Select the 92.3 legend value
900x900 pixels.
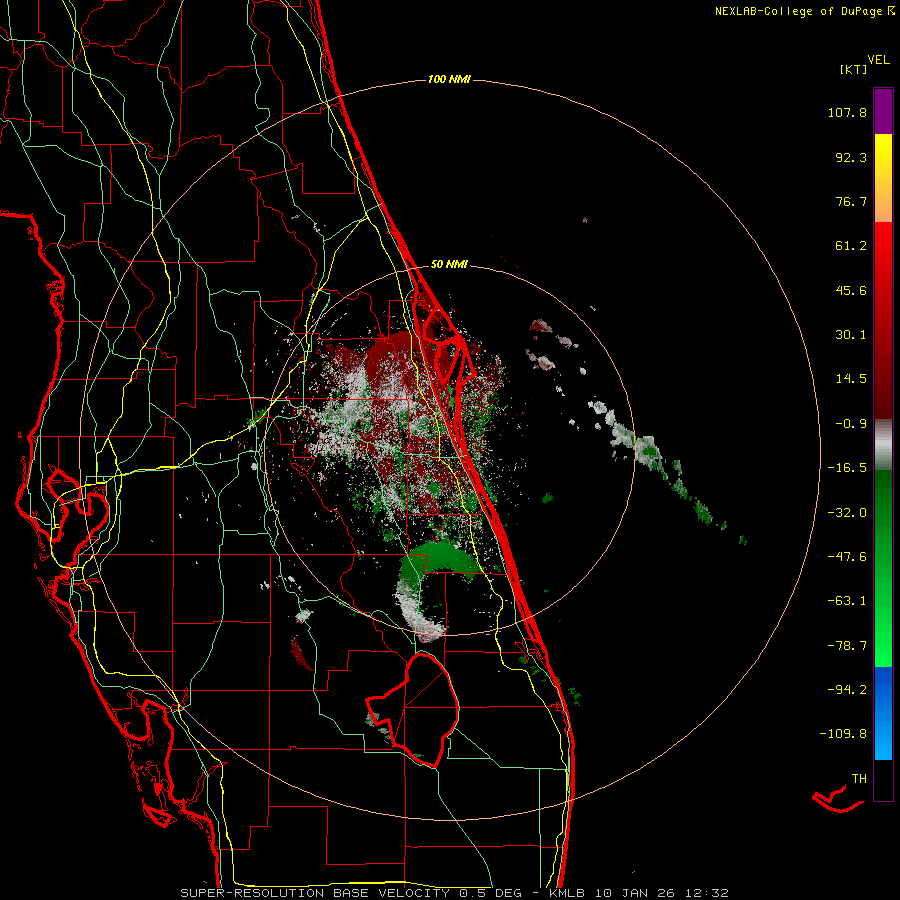851,157
